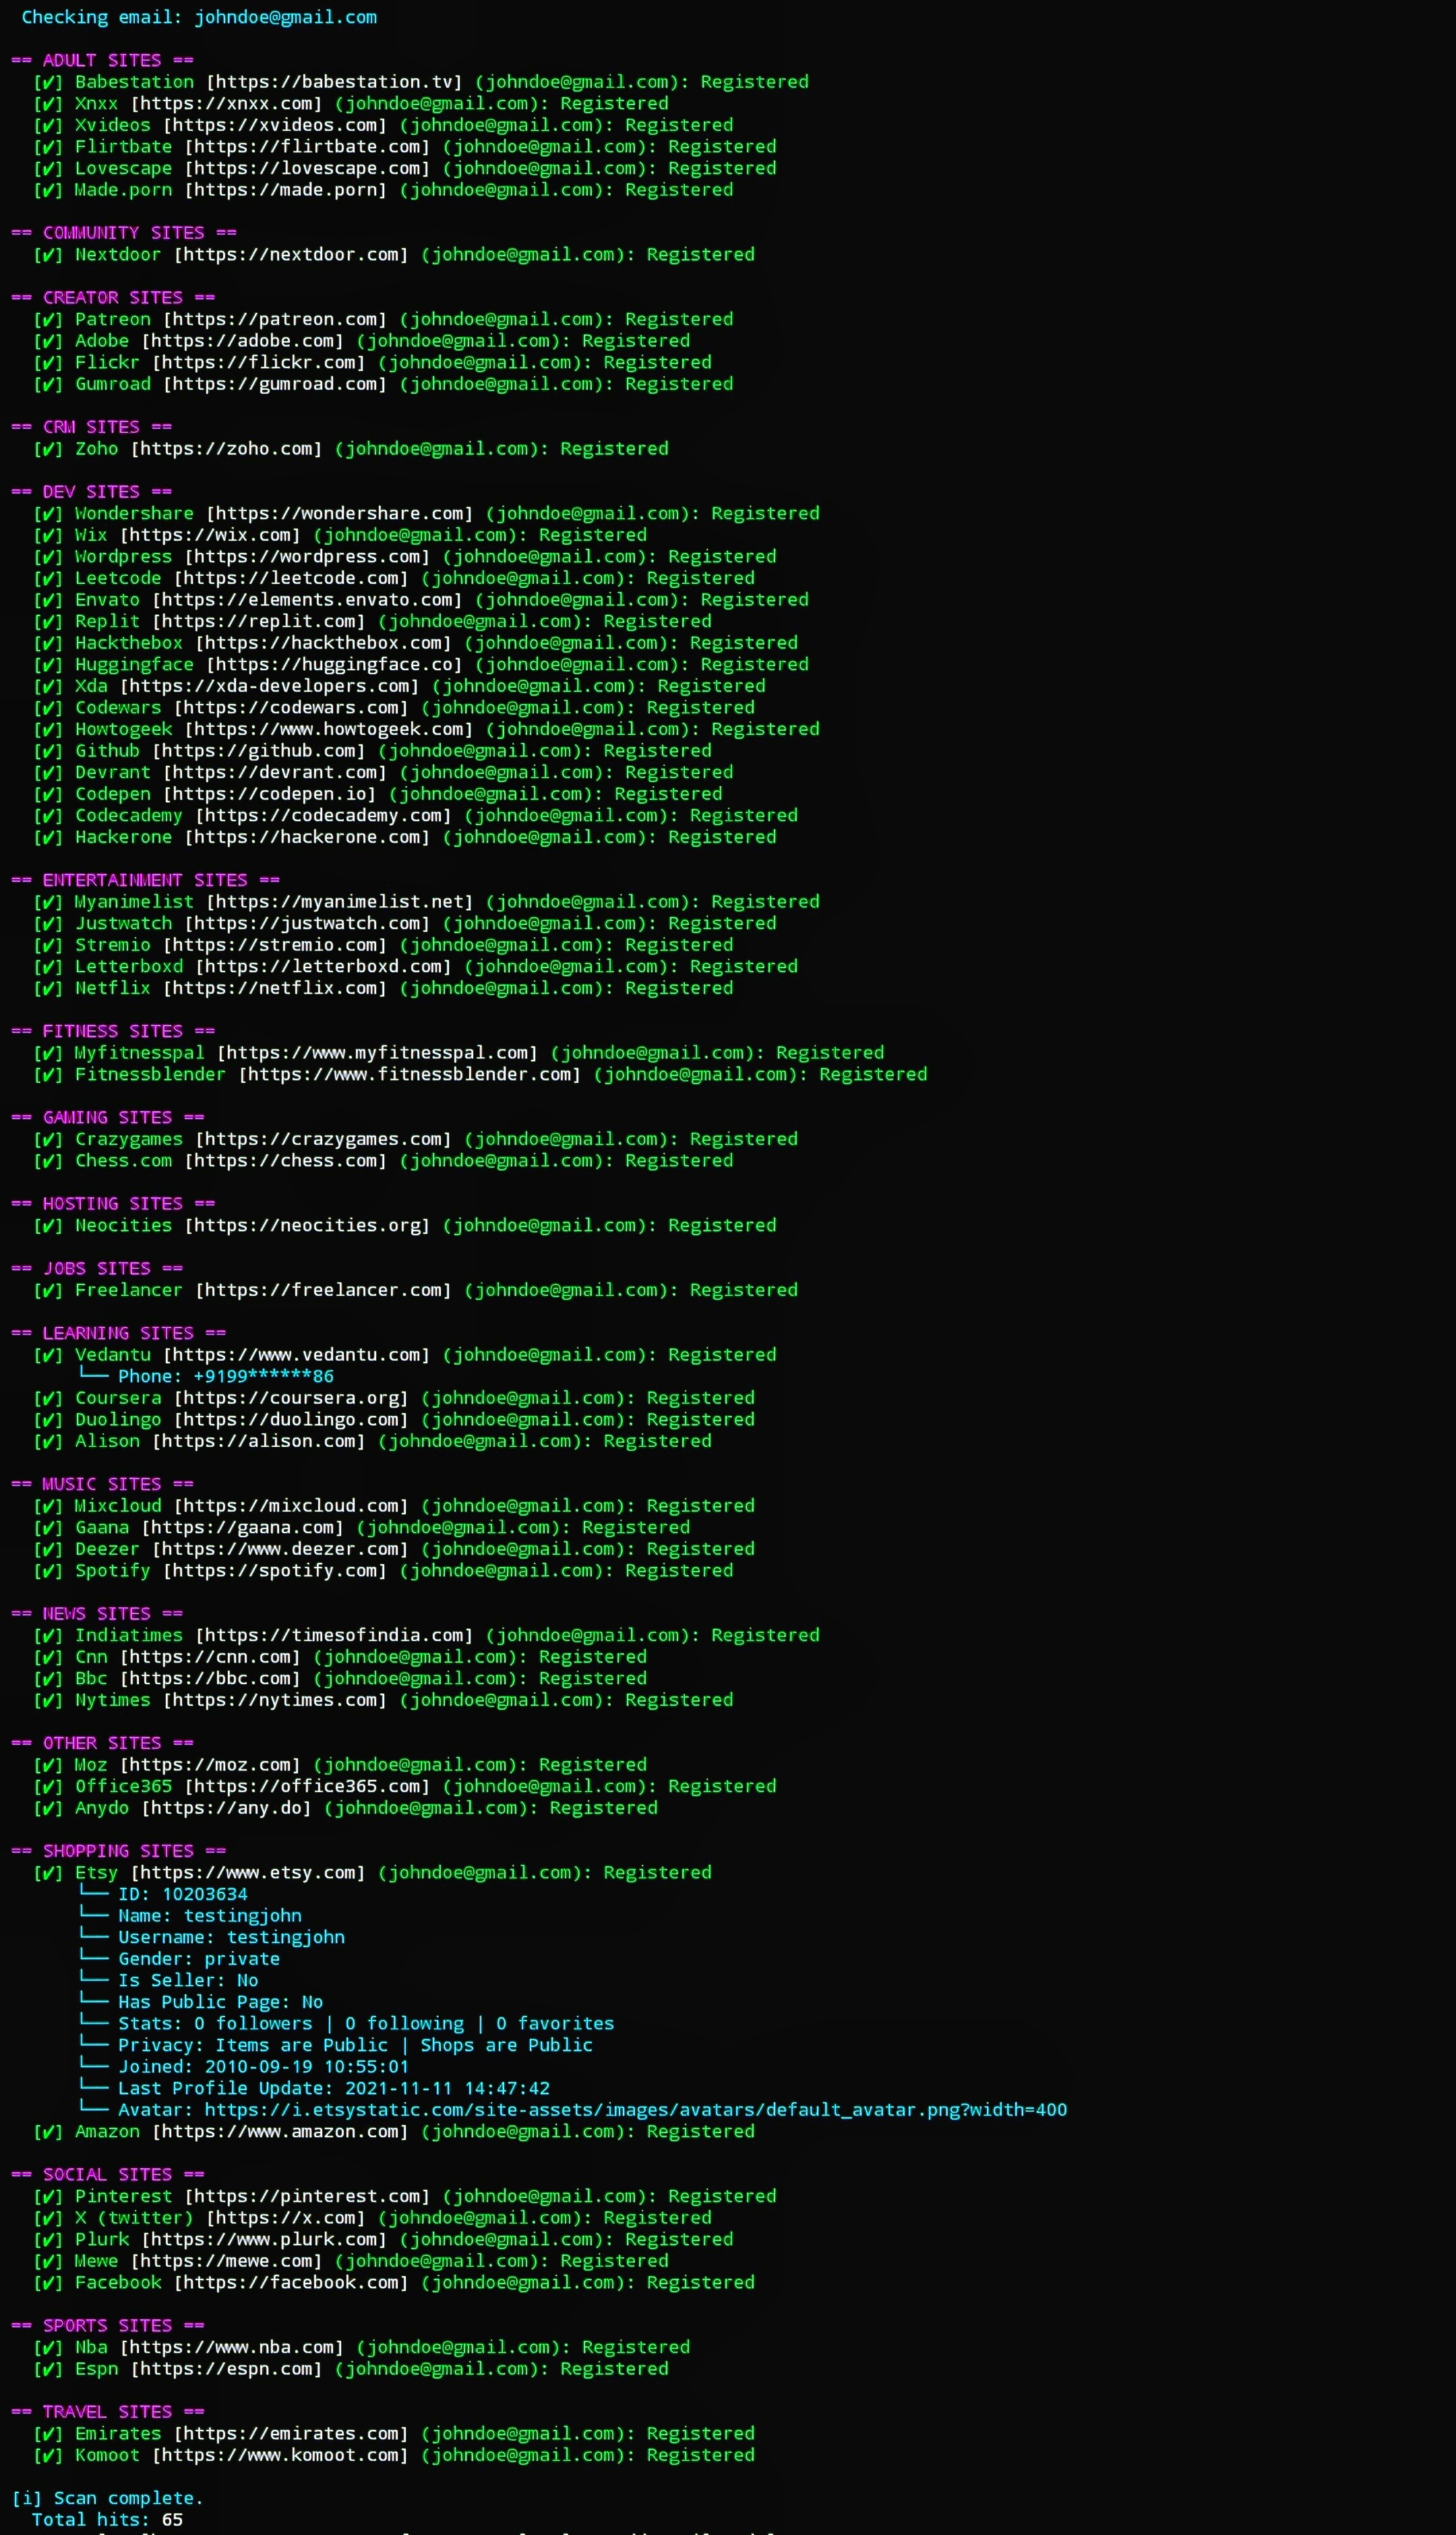Click the 'ID: 10203634' line
Image resolution: width=1456 pixels, height=2535 pixels.
[x=183, y=1894]
